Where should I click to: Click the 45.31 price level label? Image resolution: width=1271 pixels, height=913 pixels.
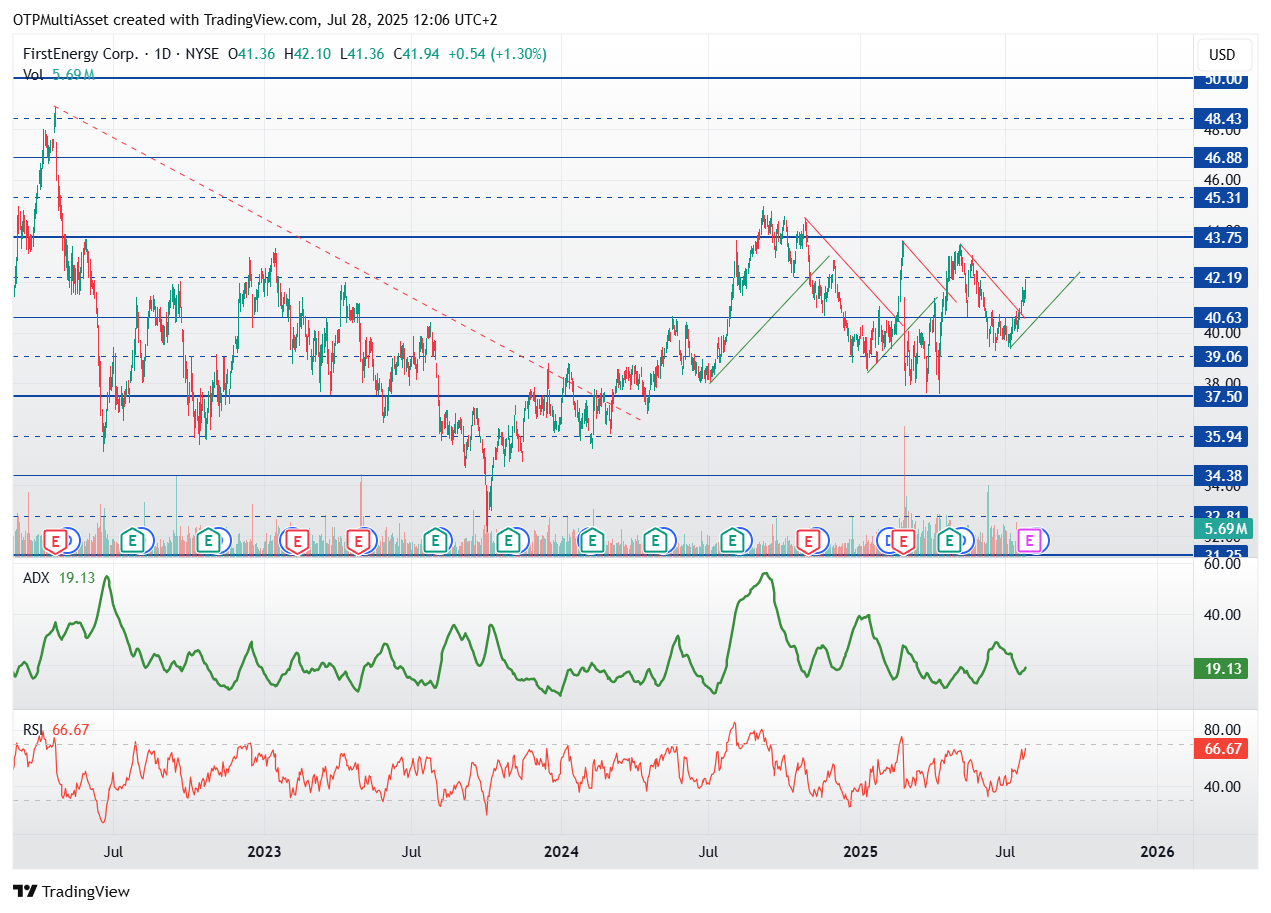tap(1221, 198)
